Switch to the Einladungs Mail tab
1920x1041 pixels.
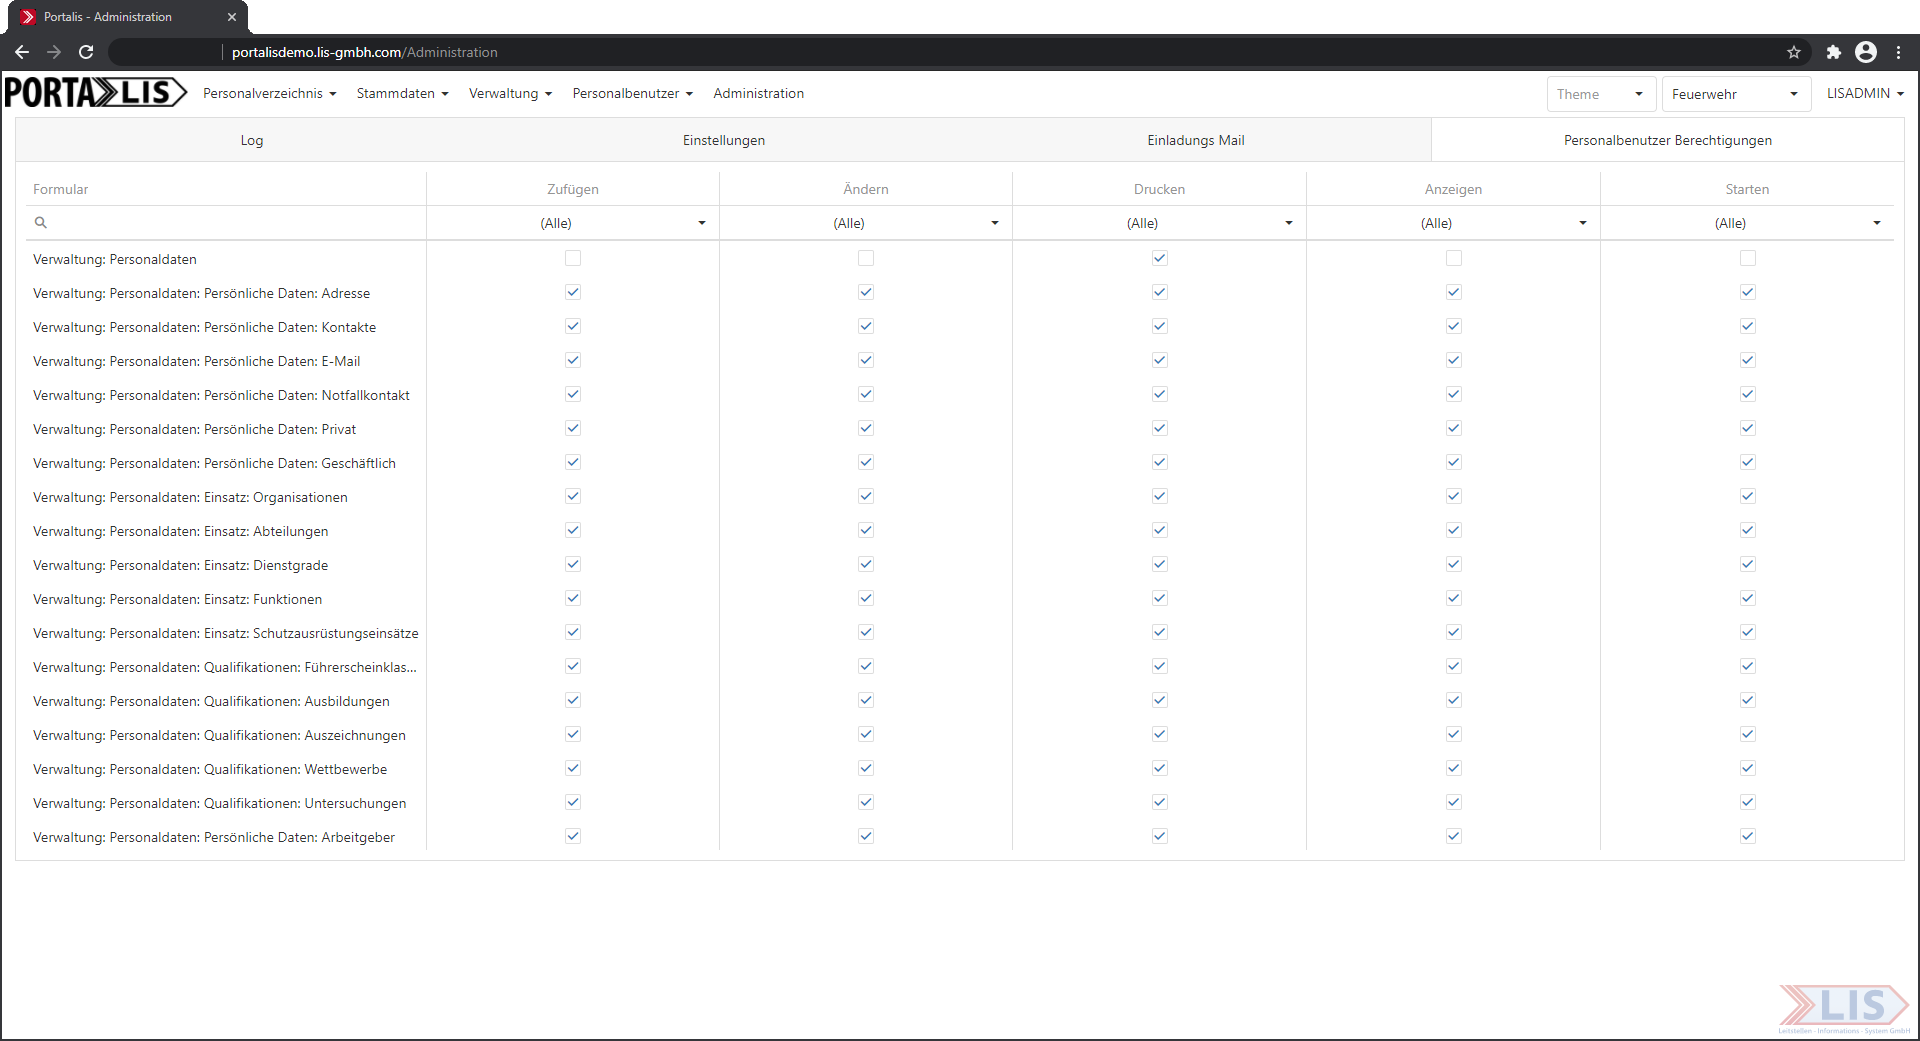pos(1196,140)
